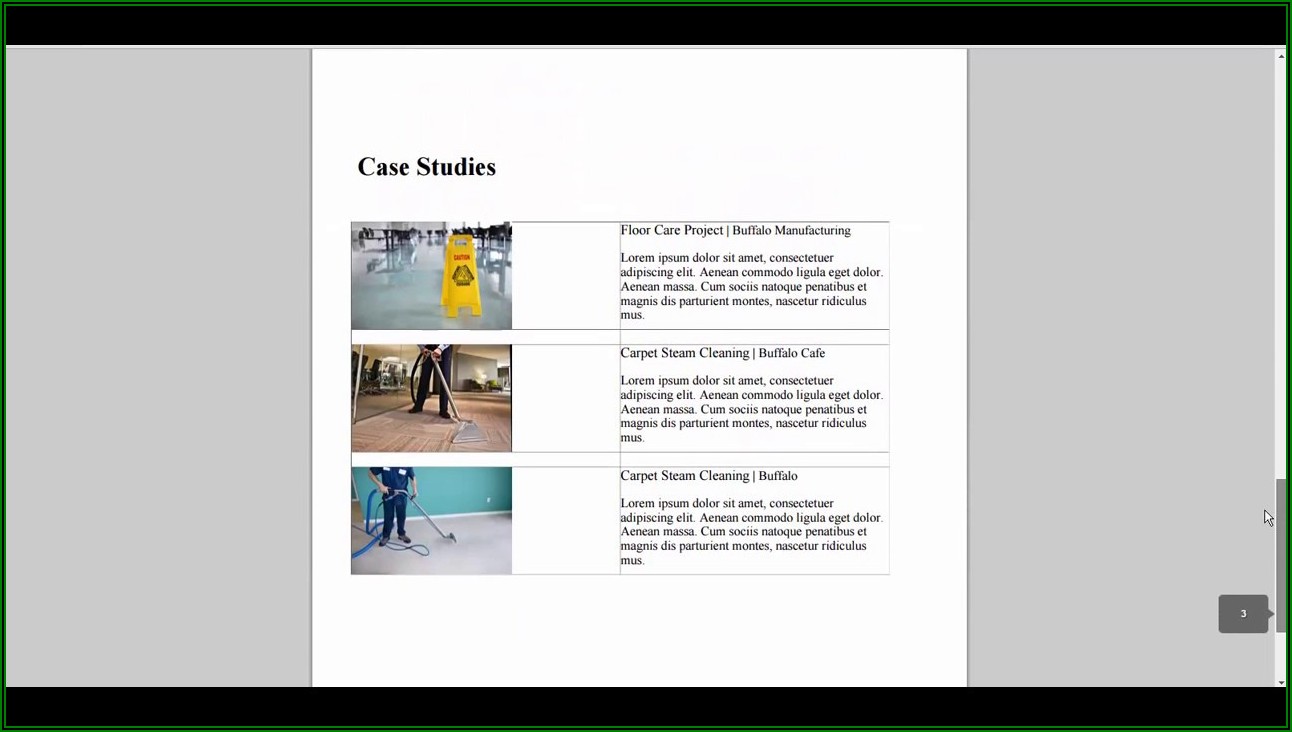The image size is (1292, 732).
Task: Select the Buffalo Cafe carpet cleaning photo
Action: click(x=431, y=398)
